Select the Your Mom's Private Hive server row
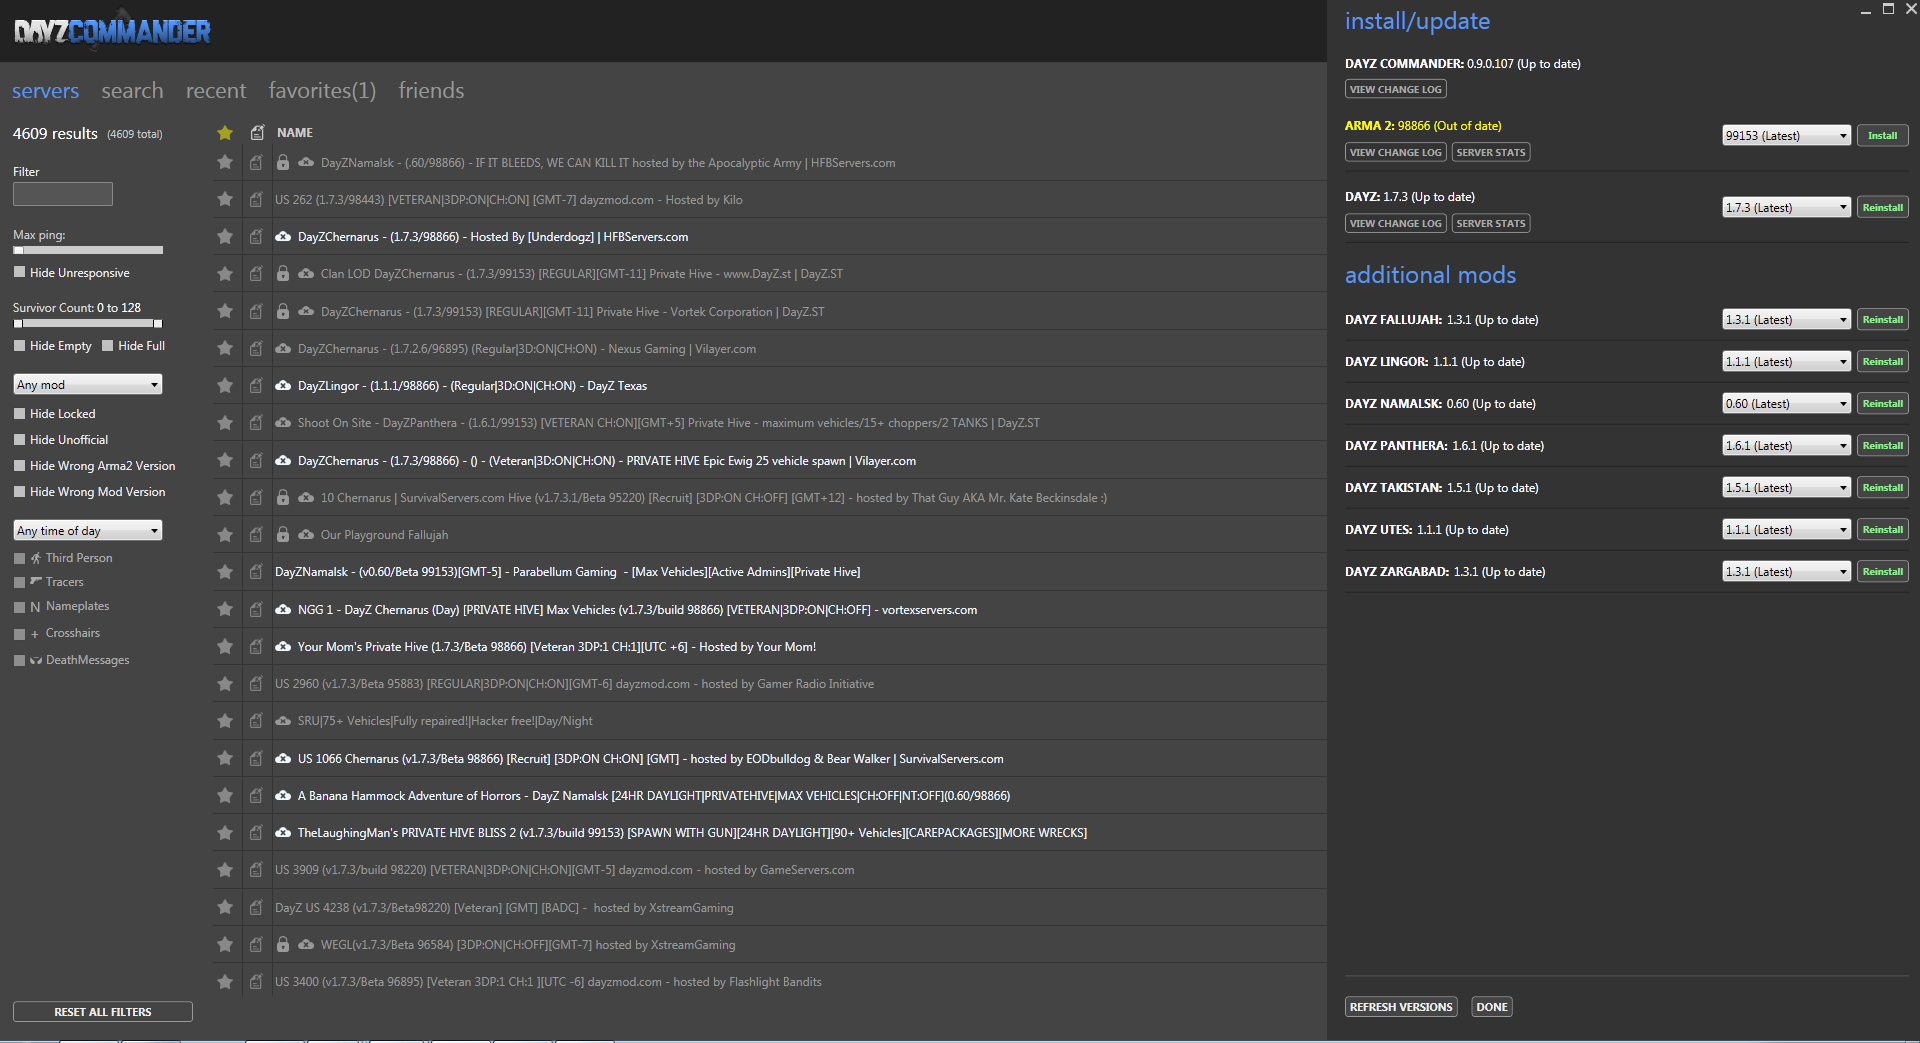This screenshot has width=1920, height=1043. point(770,647)
